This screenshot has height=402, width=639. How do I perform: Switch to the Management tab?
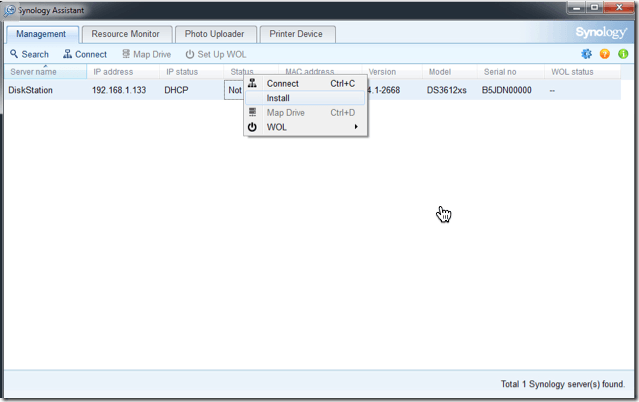[x=41, y=34]
